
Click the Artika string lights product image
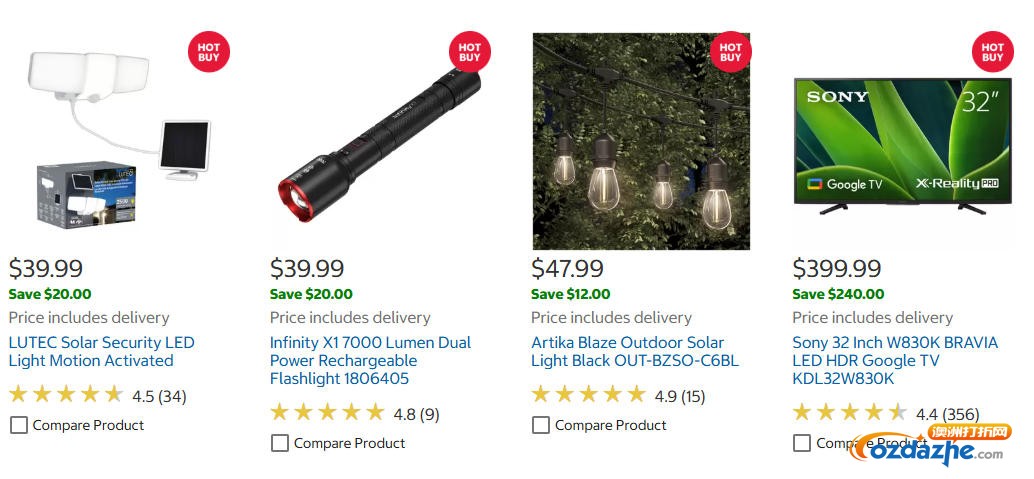[x=640, y=142]
